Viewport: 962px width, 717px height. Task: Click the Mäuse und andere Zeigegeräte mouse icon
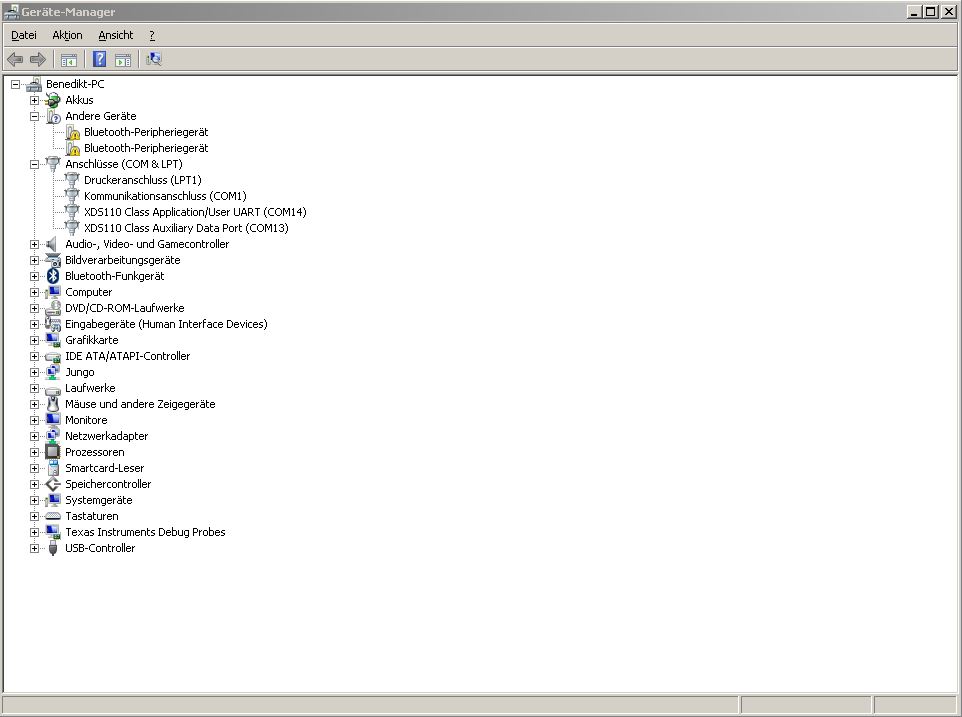(53, 404)
